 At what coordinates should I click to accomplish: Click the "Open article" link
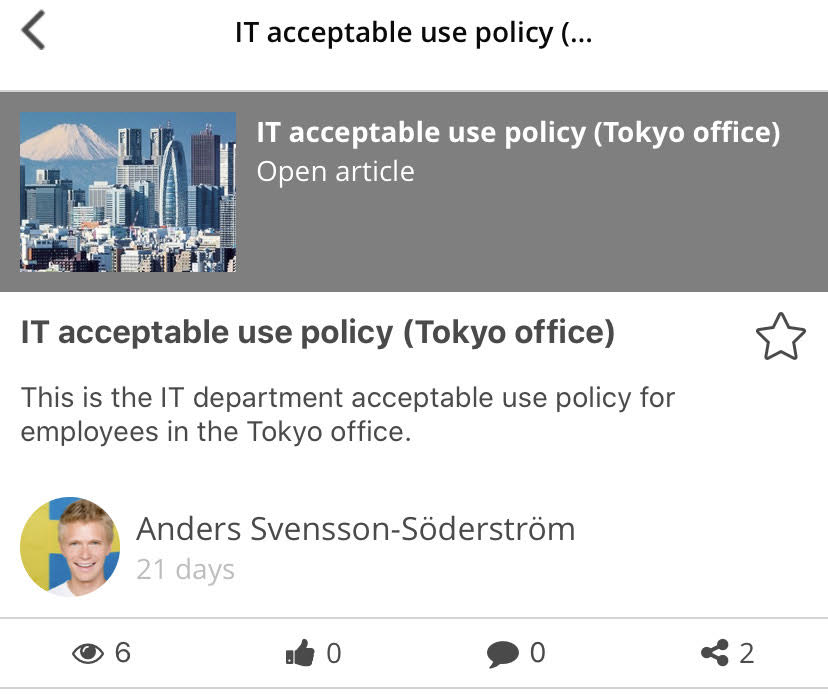point(335,172)
